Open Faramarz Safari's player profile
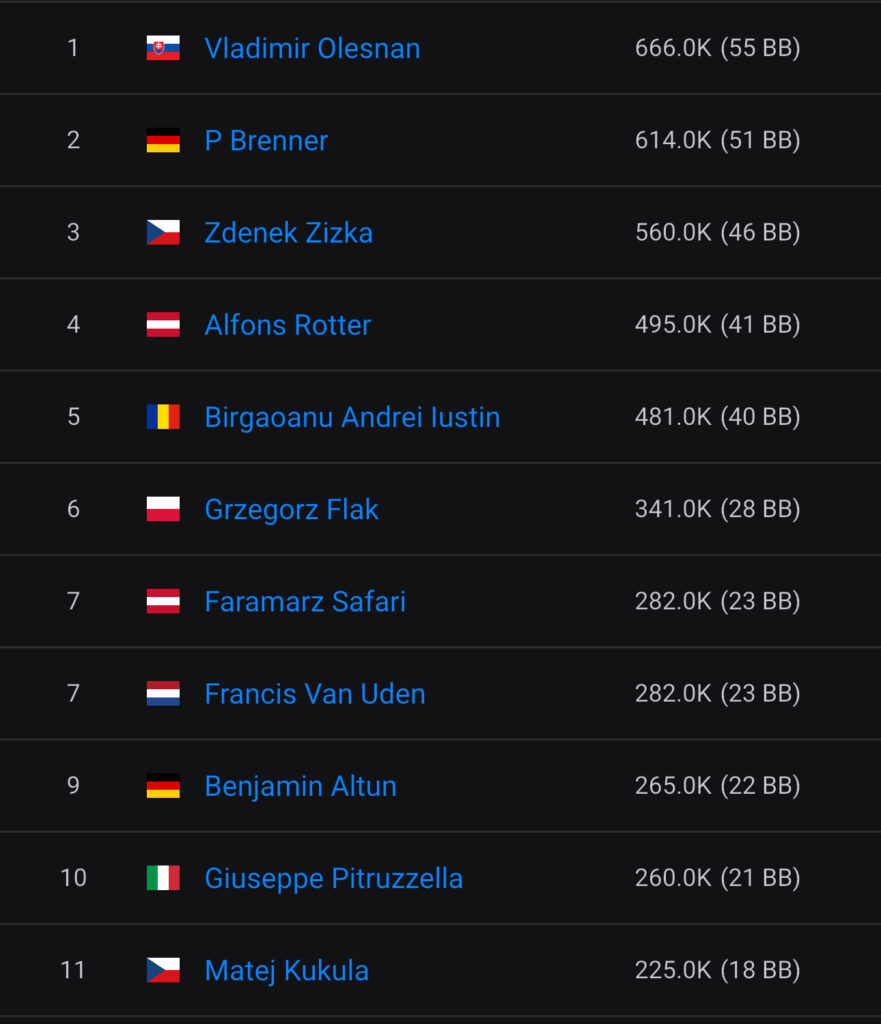Viewport: 881px width, 1024px height. coord(305,602)
